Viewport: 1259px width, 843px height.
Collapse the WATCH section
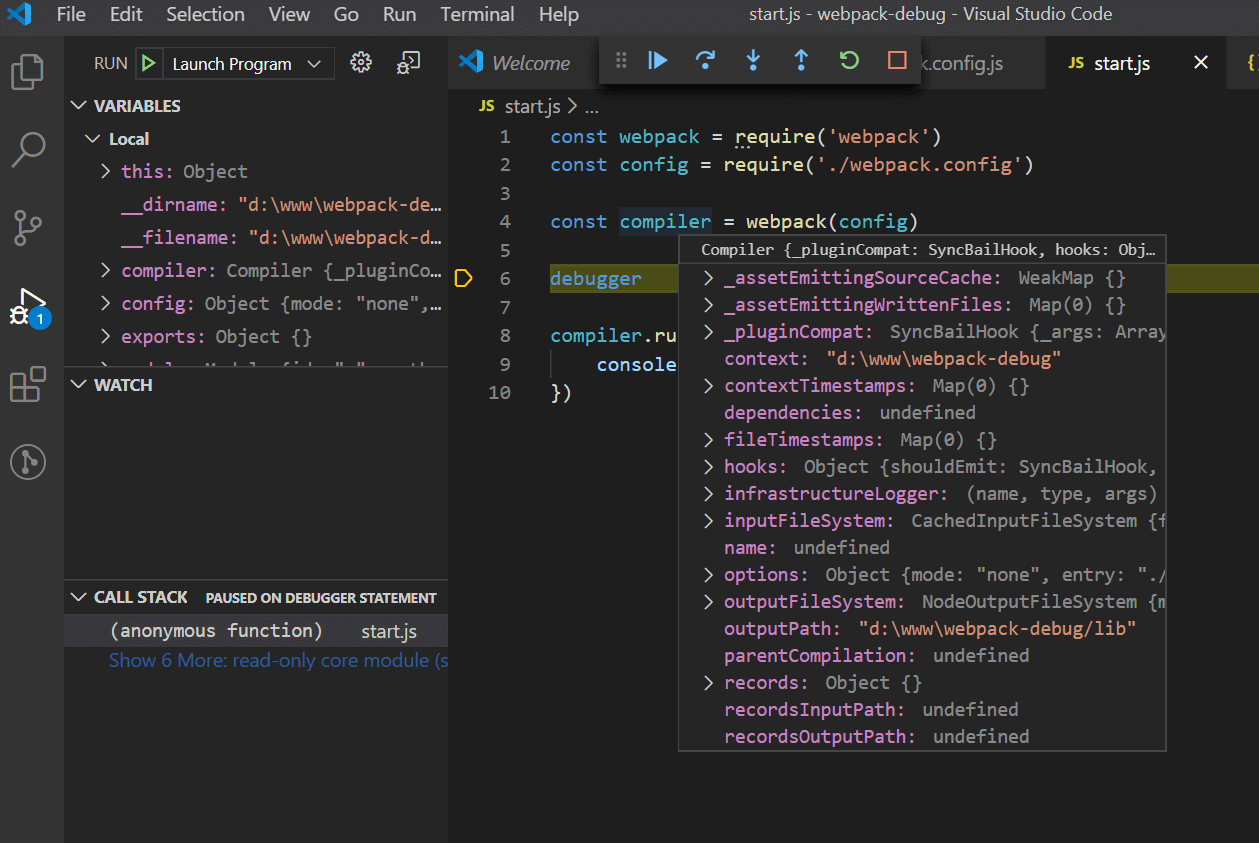(x=80, y=385)
